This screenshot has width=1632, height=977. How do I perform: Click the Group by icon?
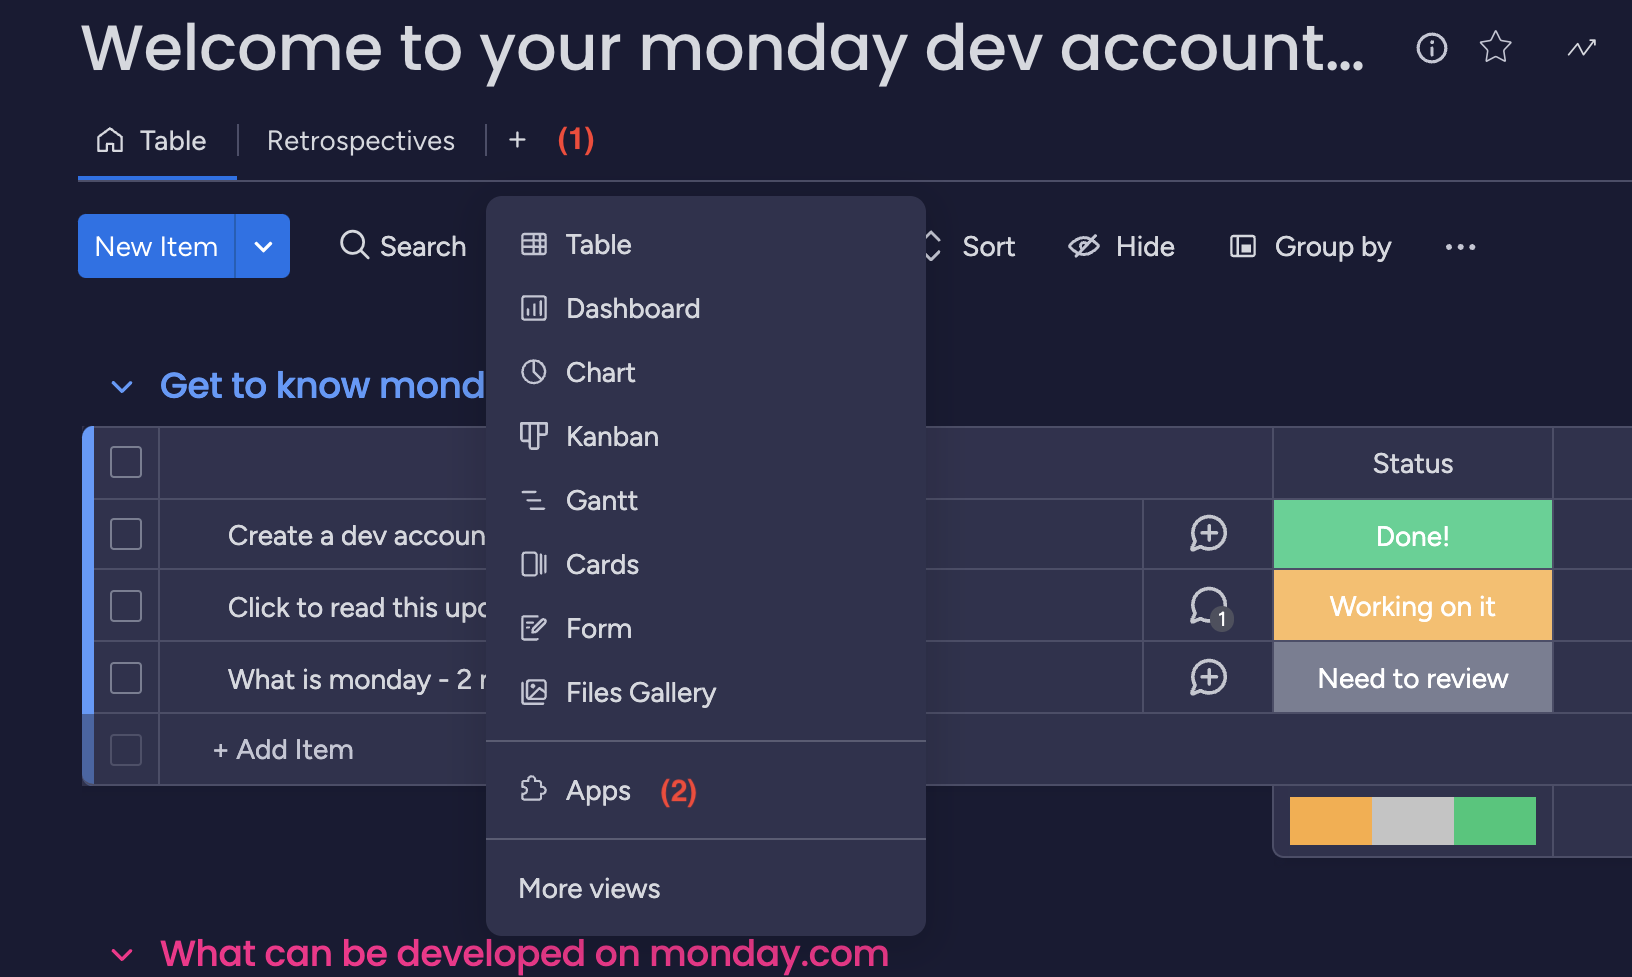pyautogui.click(x=1242, y=246)
